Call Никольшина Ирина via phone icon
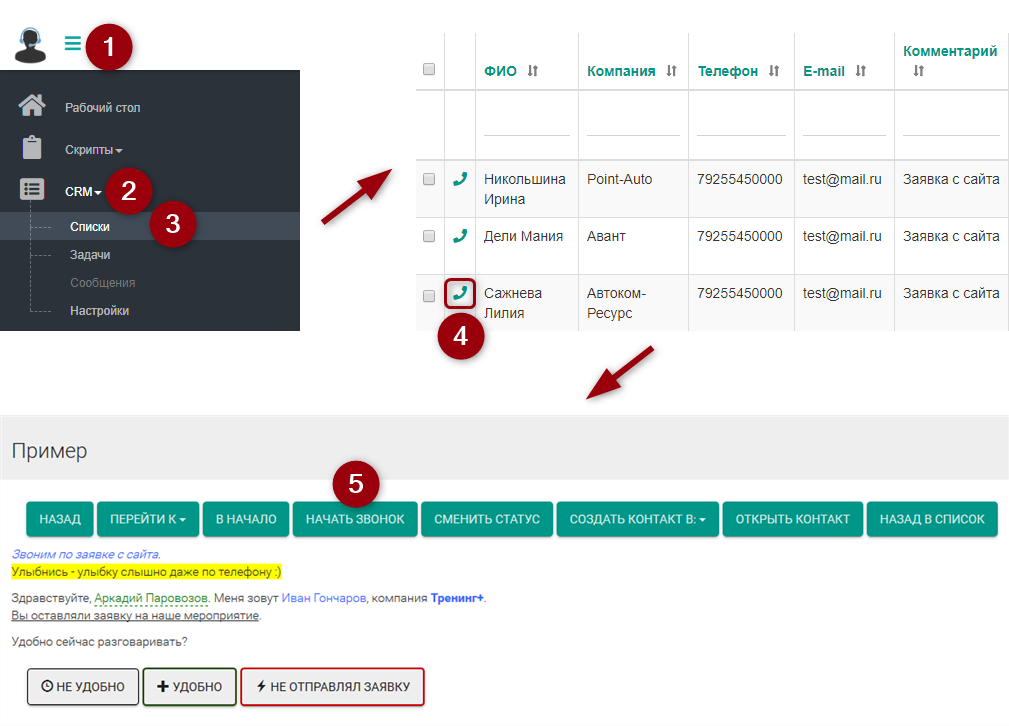Viewport: 1009px width, 726px height. coord(460,179)
